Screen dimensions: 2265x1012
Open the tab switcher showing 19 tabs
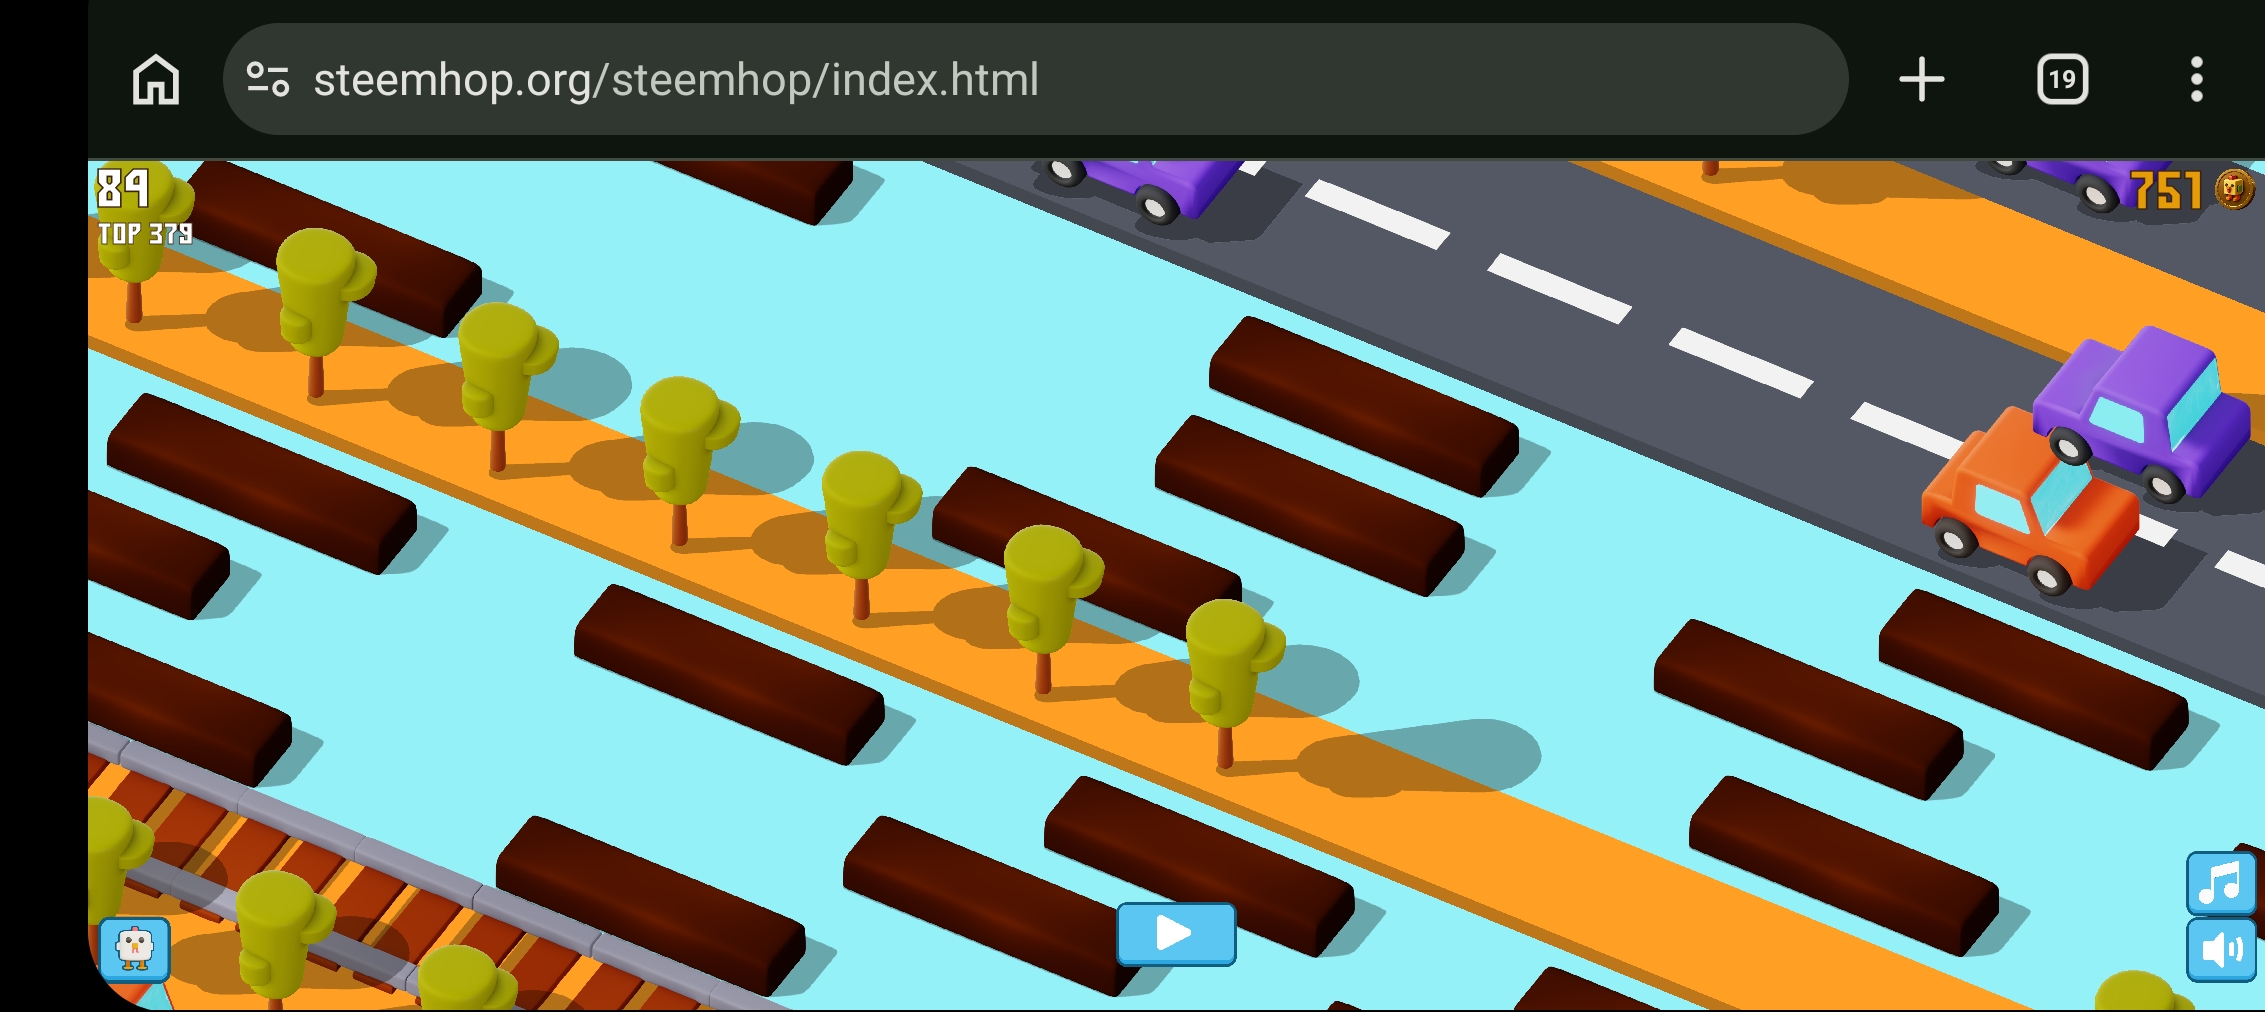[x=2062, y=80]
